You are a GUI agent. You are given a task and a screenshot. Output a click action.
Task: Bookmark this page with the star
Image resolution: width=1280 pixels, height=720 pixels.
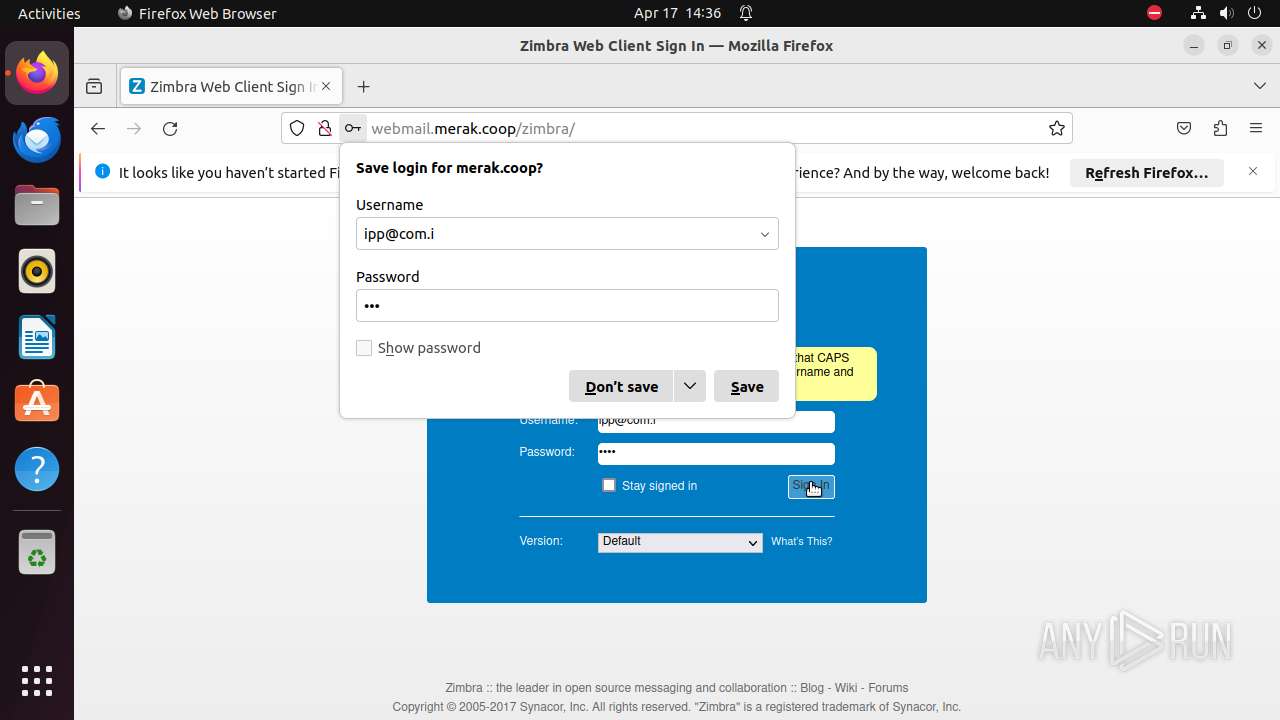1056,128
